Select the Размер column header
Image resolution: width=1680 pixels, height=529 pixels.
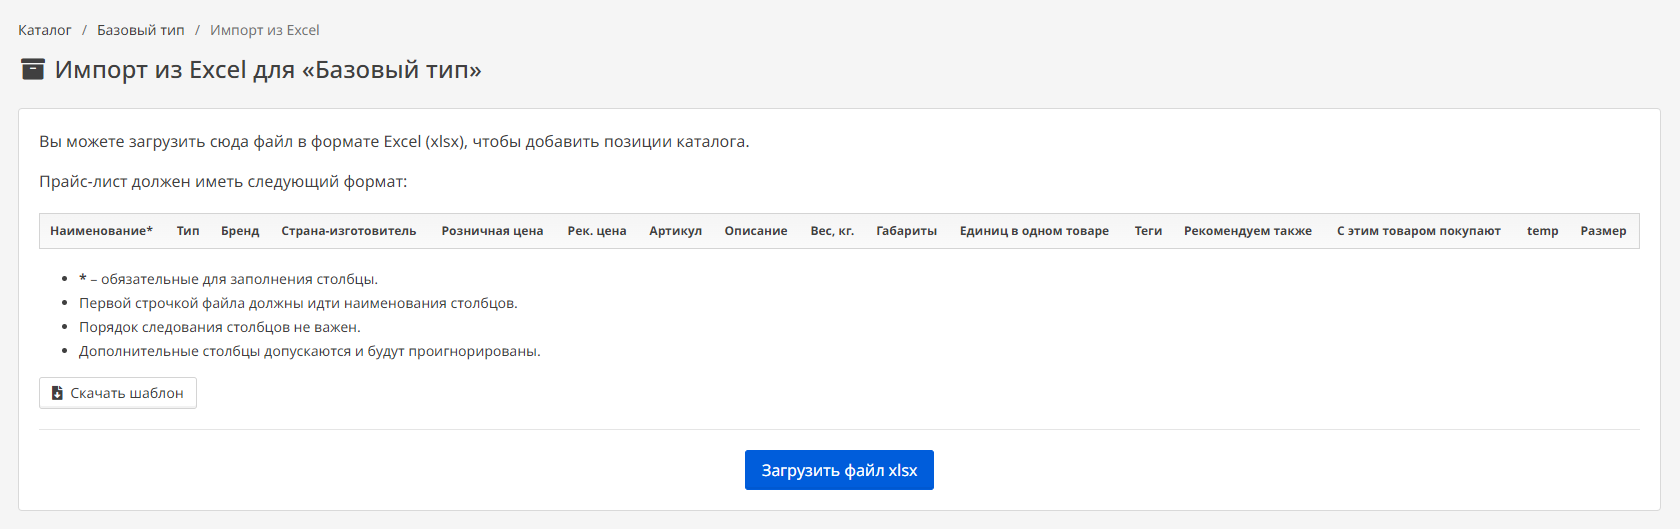coord(1603,231)
